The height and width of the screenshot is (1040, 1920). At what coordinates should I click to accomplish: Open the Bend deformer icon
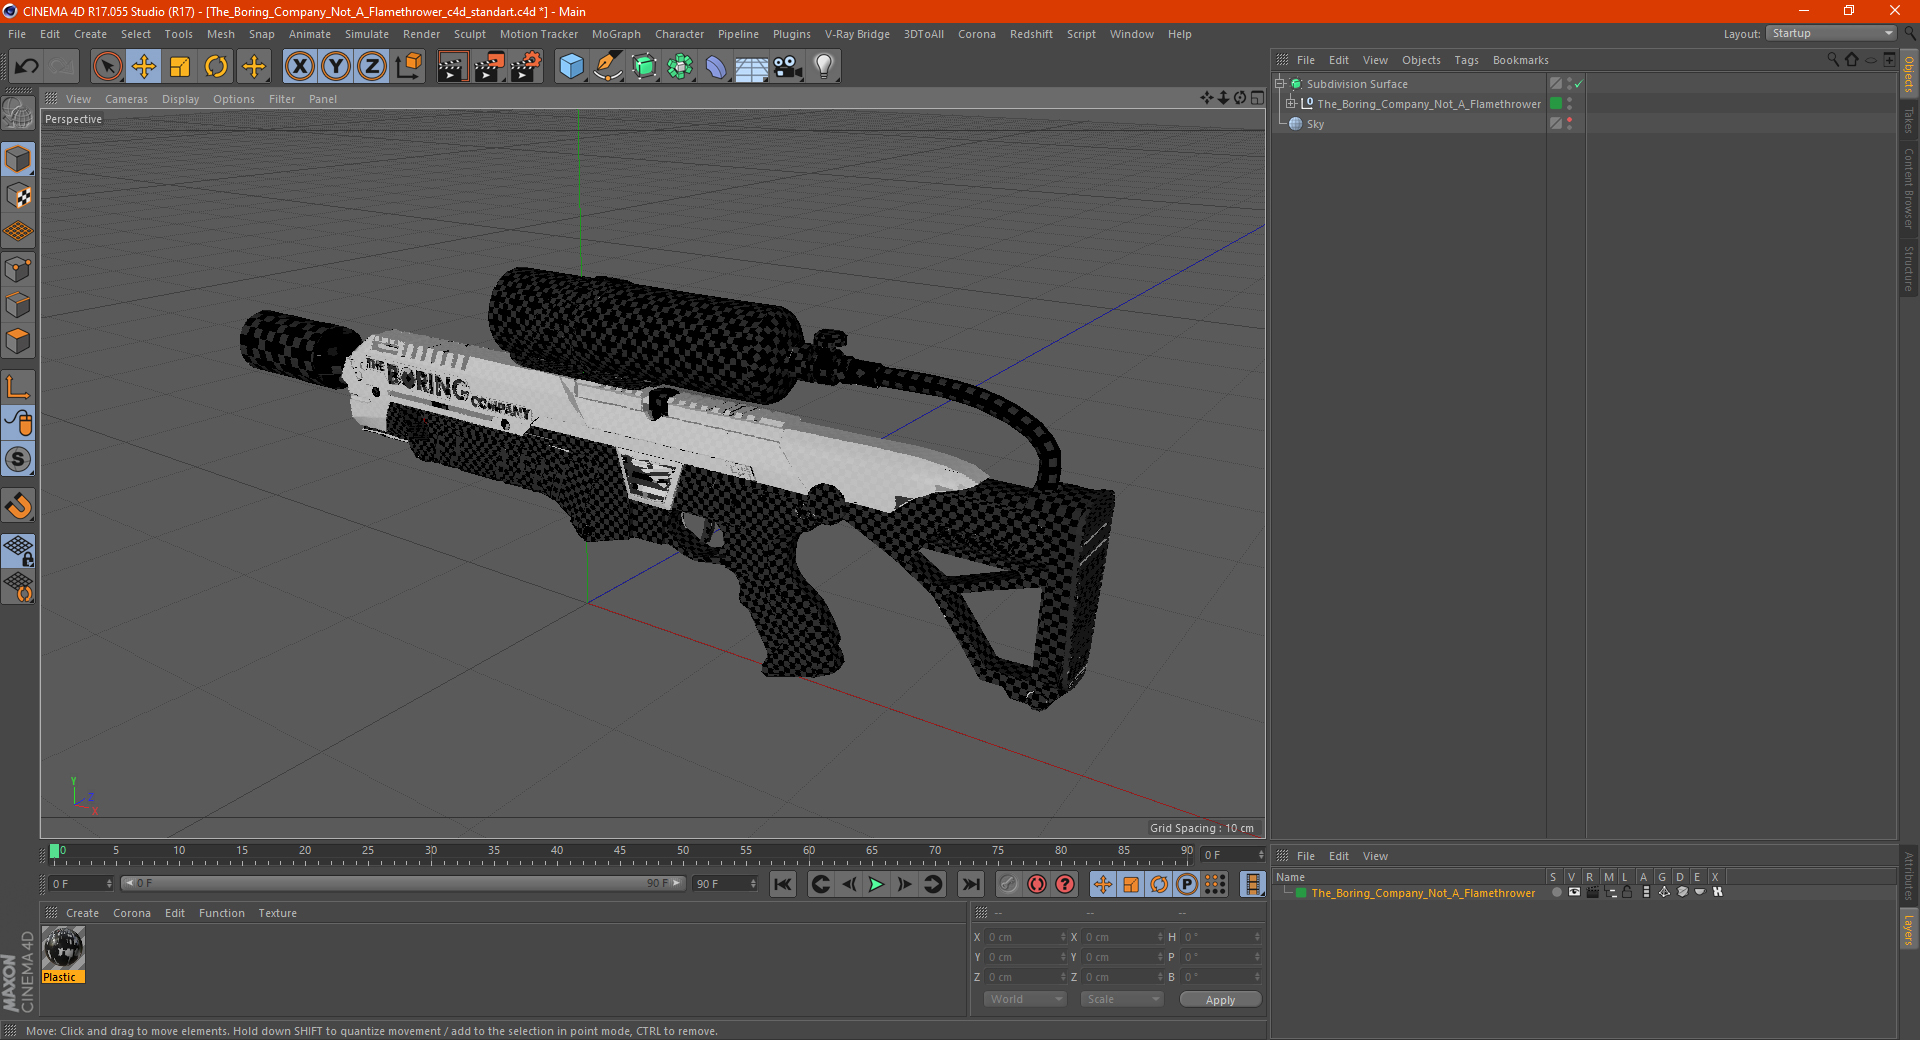716,67
